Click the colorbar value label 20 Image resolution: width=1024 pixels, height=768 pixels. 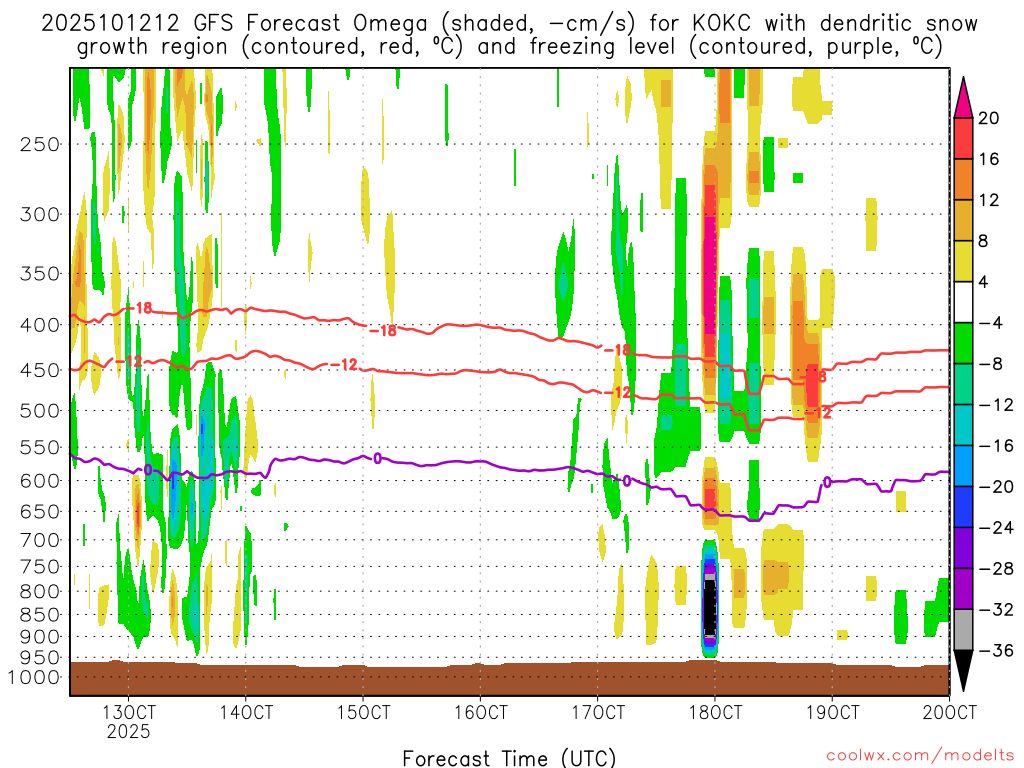[x=989, y=118]
